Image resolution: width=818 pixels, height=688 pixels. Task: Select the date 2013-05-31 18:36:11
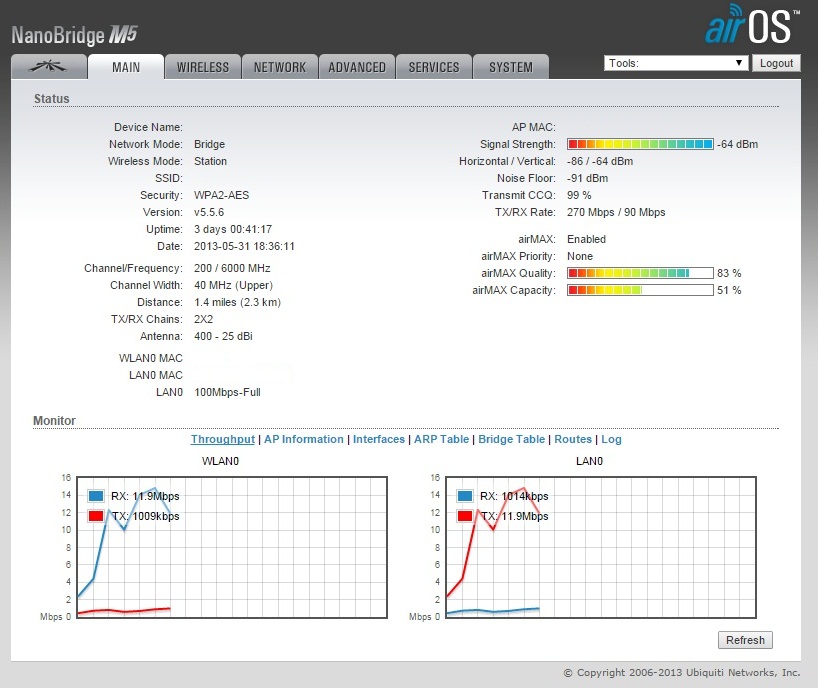coord(244,246)
